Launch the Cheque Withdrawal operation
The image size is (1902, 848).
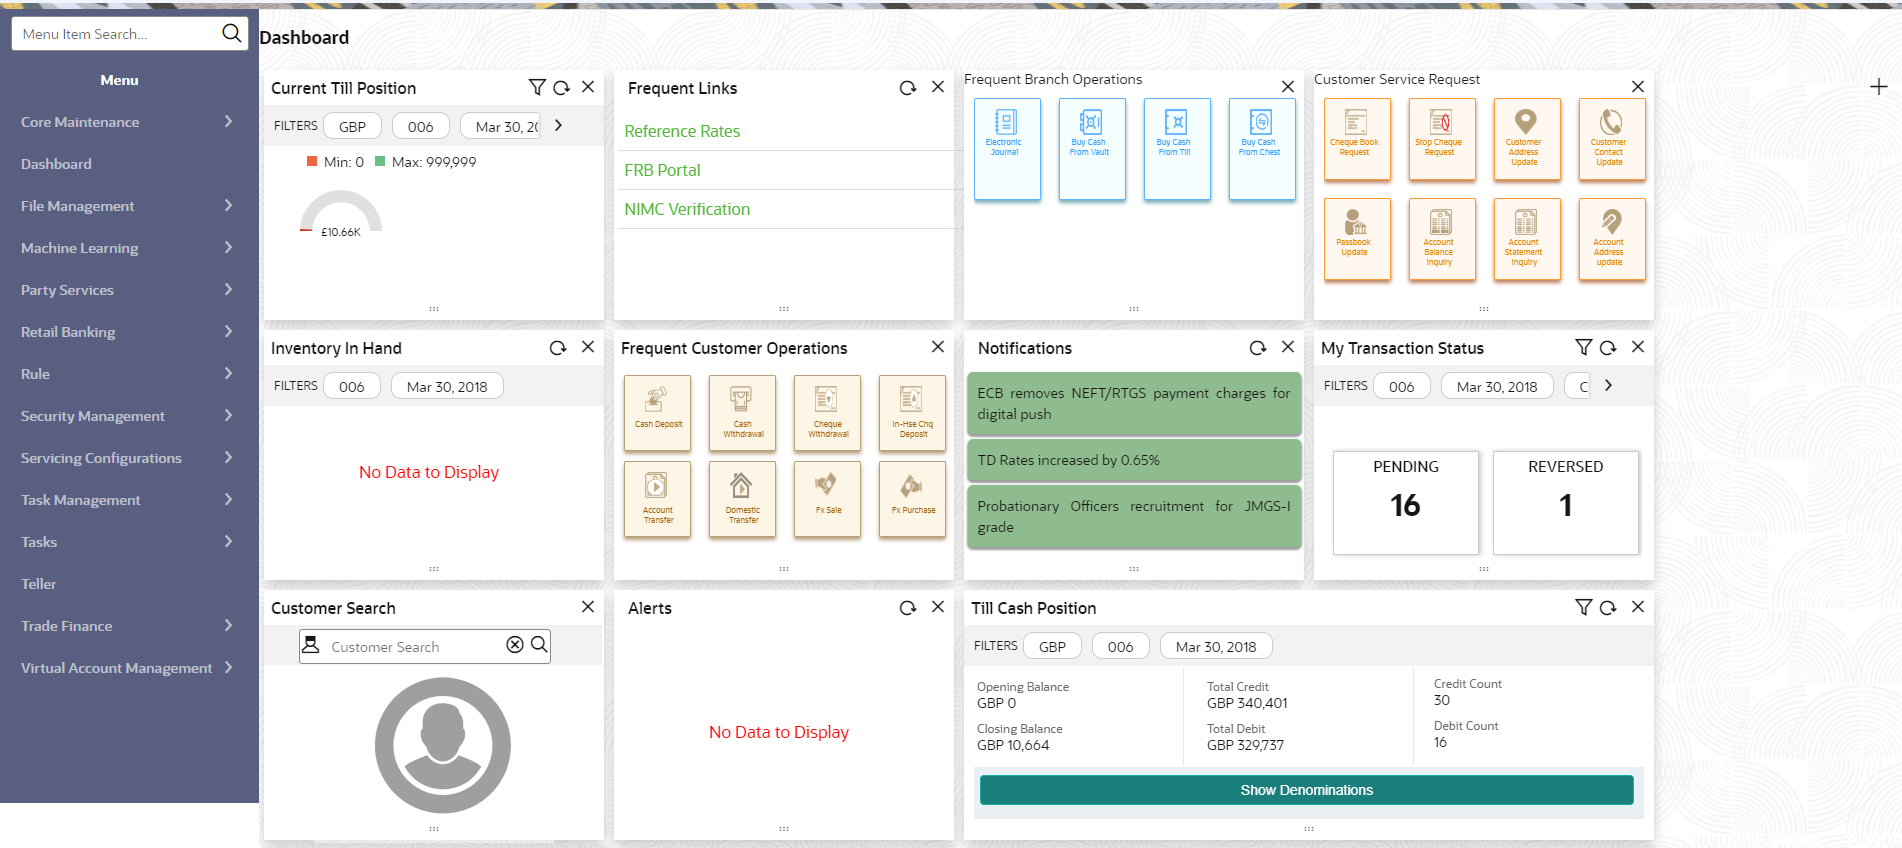pos(827,413)
